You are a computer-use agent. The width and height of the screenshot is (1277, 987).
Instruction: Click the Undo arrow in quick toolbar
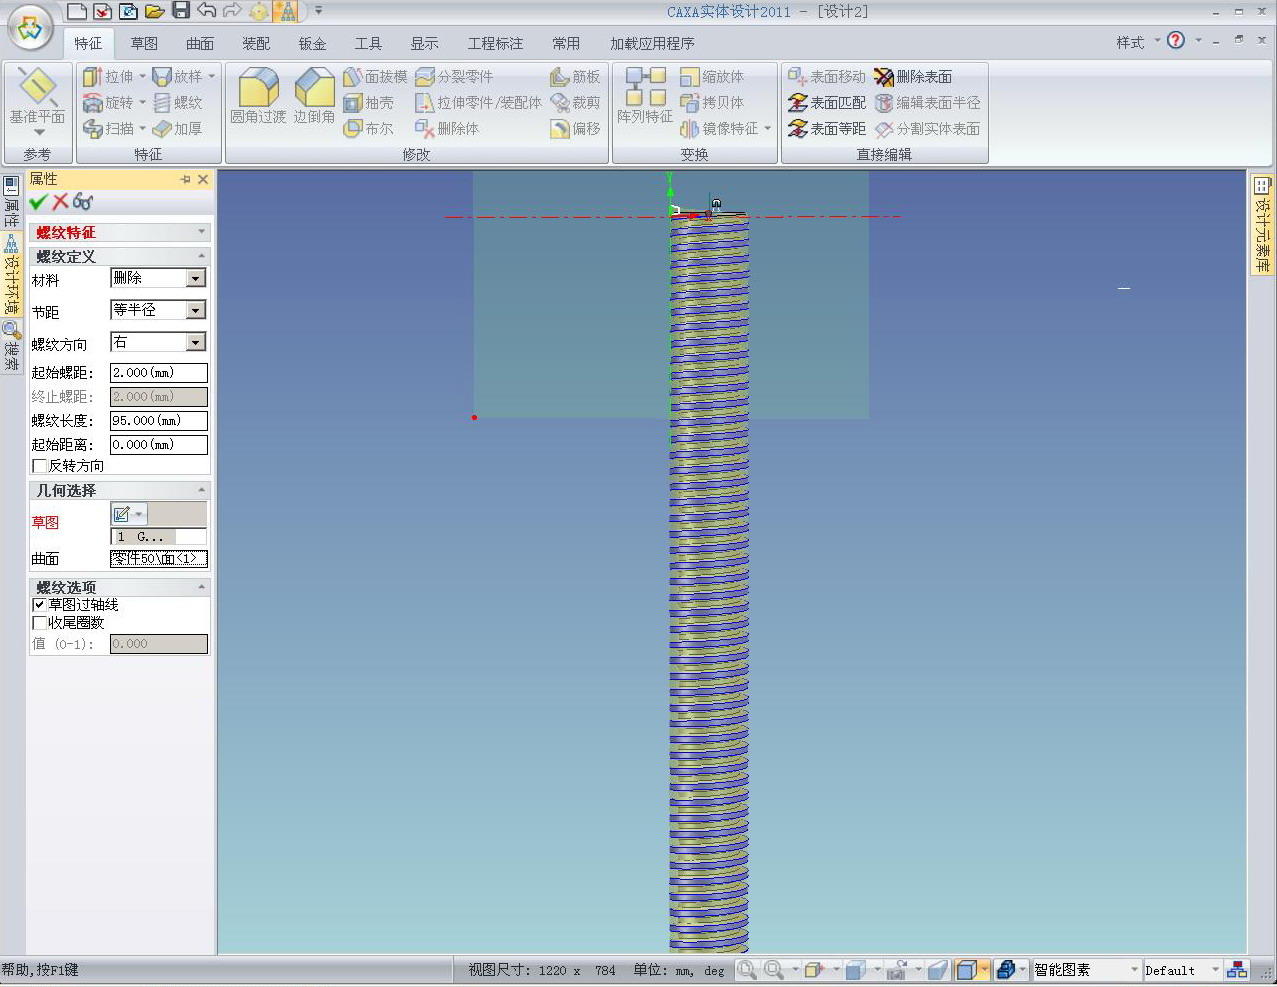pos(207,11)
